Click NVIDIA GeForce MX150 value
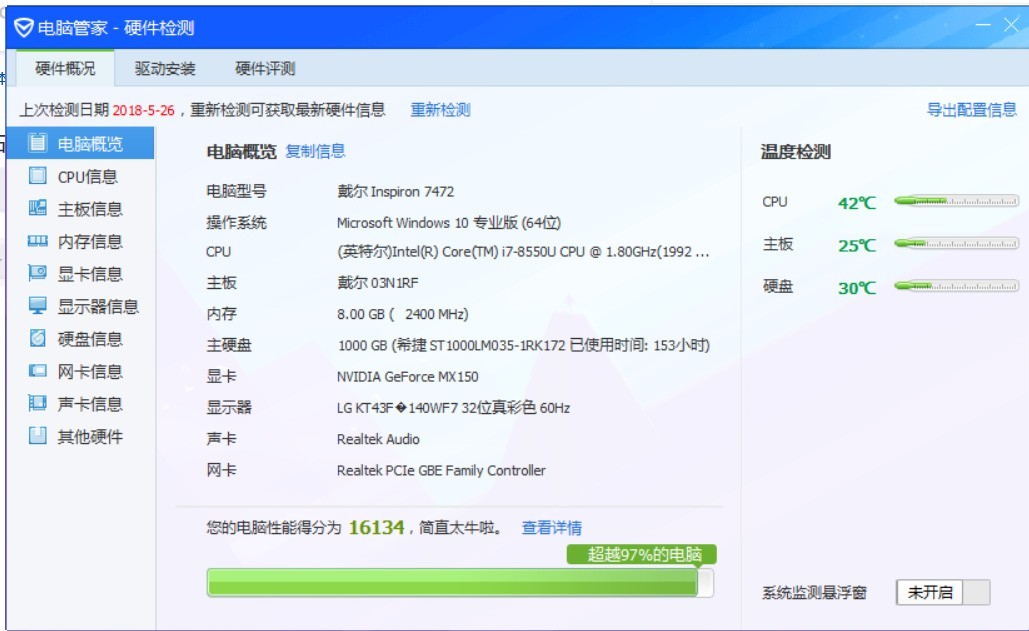1029x631 pixels. pos(408,377)
